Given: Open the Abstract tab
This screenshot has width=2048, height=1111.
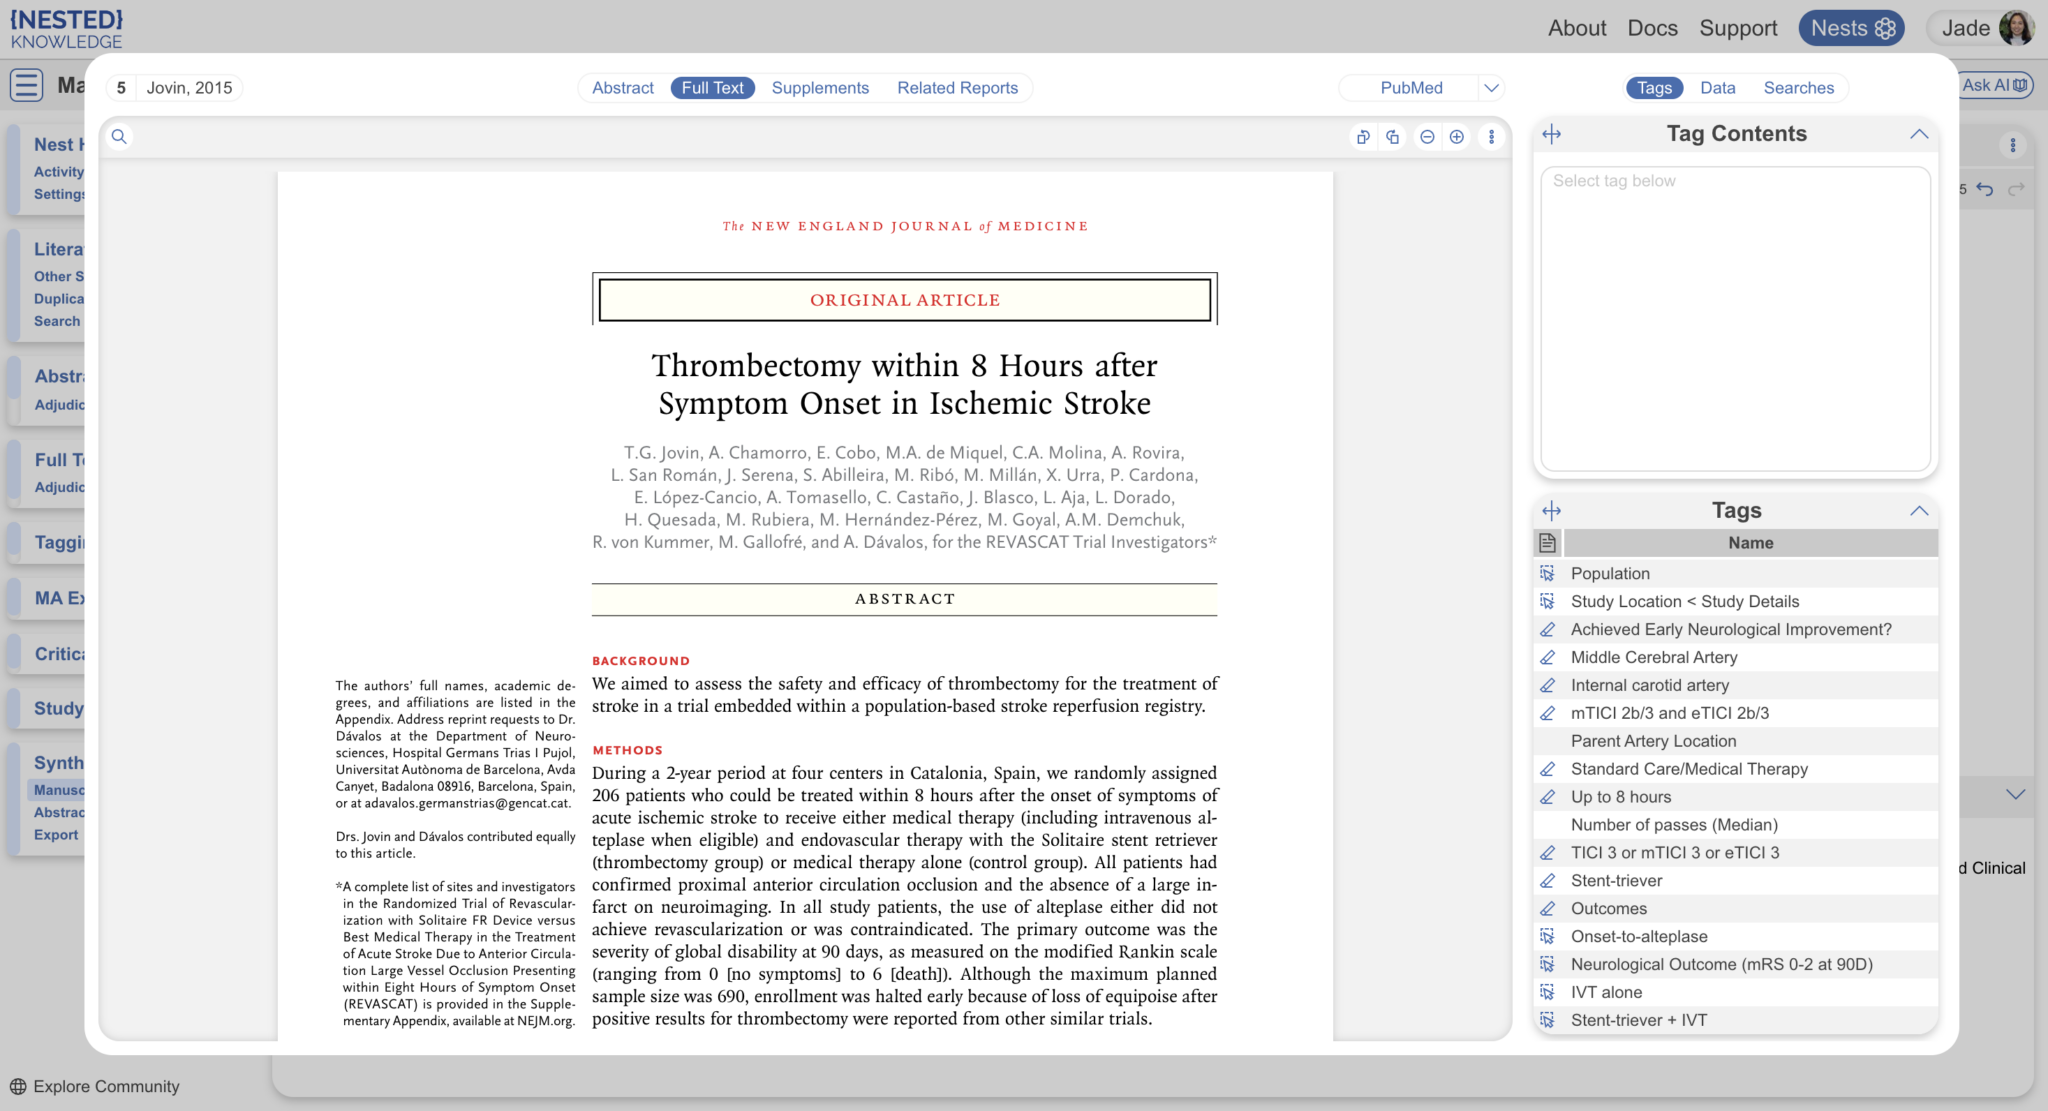Looking at the screenshot, I should [622, 88].
